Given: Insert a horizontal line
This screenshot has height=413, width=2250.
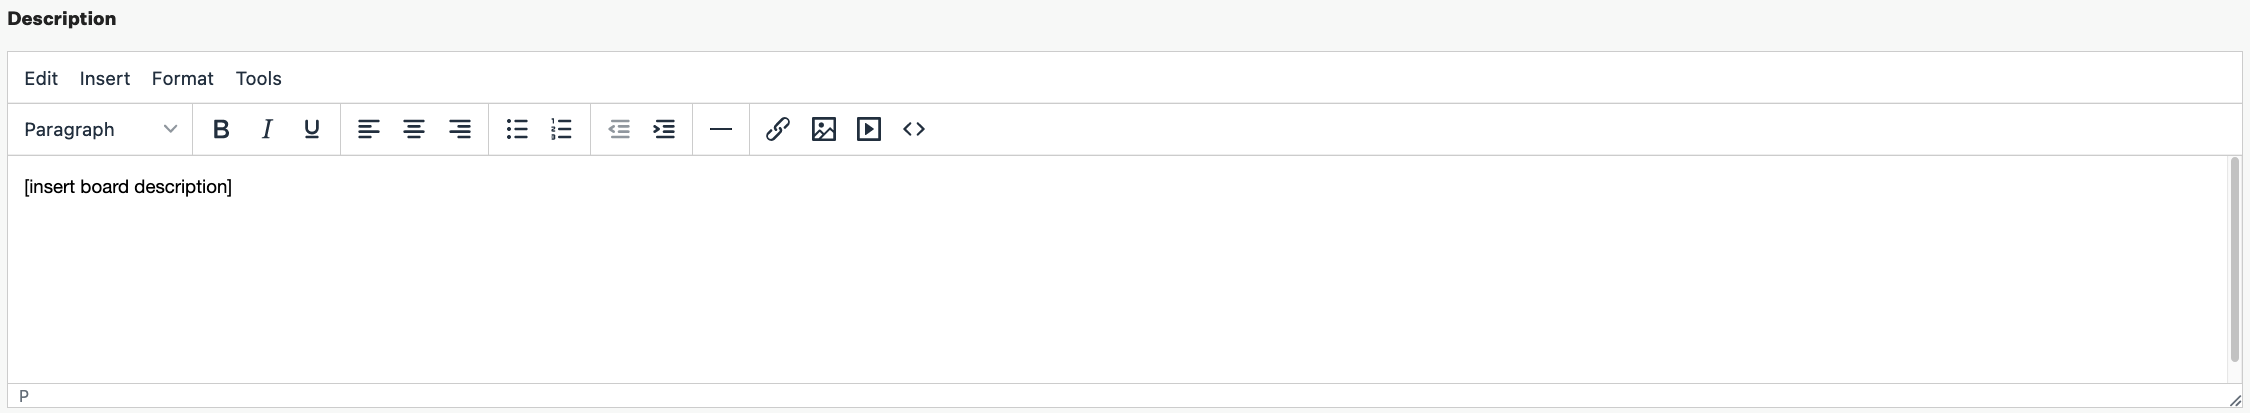Looking at the screenshot, I should [x=720, y=129].
